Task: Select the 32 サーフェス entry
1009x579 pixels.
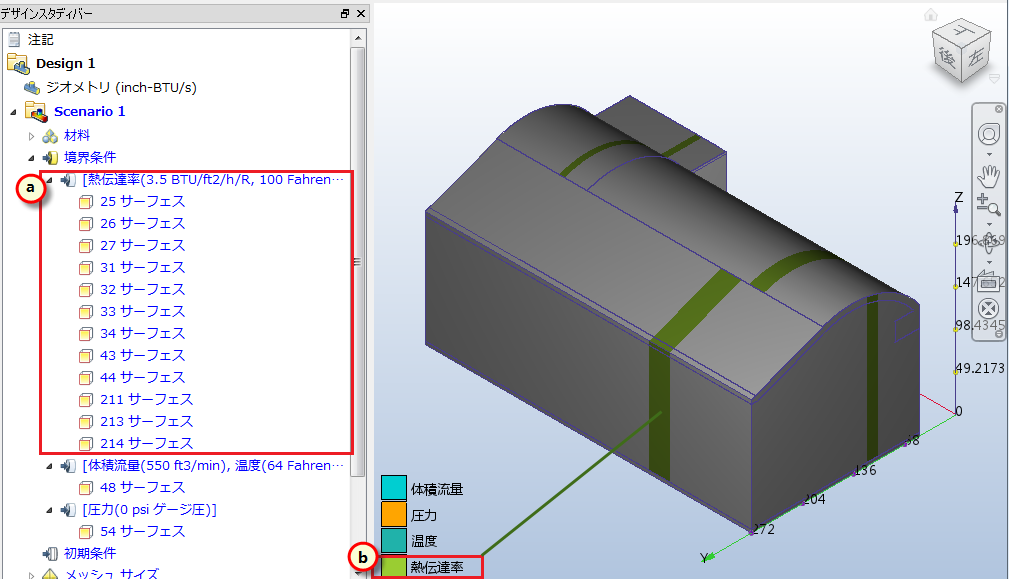Action: pyautogui.click(x=142, y=290)
